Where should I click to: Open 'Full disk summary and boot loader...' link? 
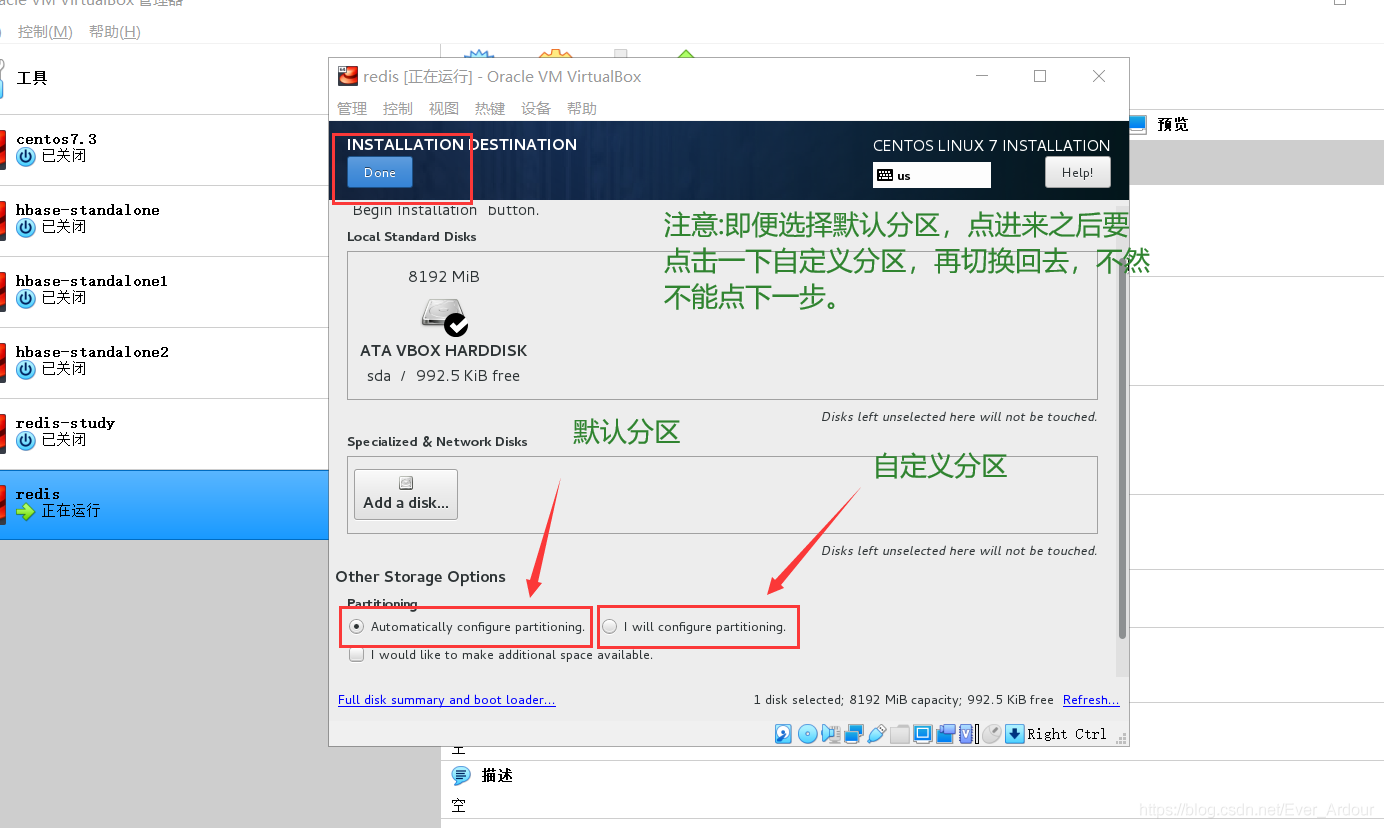[447, 700]
